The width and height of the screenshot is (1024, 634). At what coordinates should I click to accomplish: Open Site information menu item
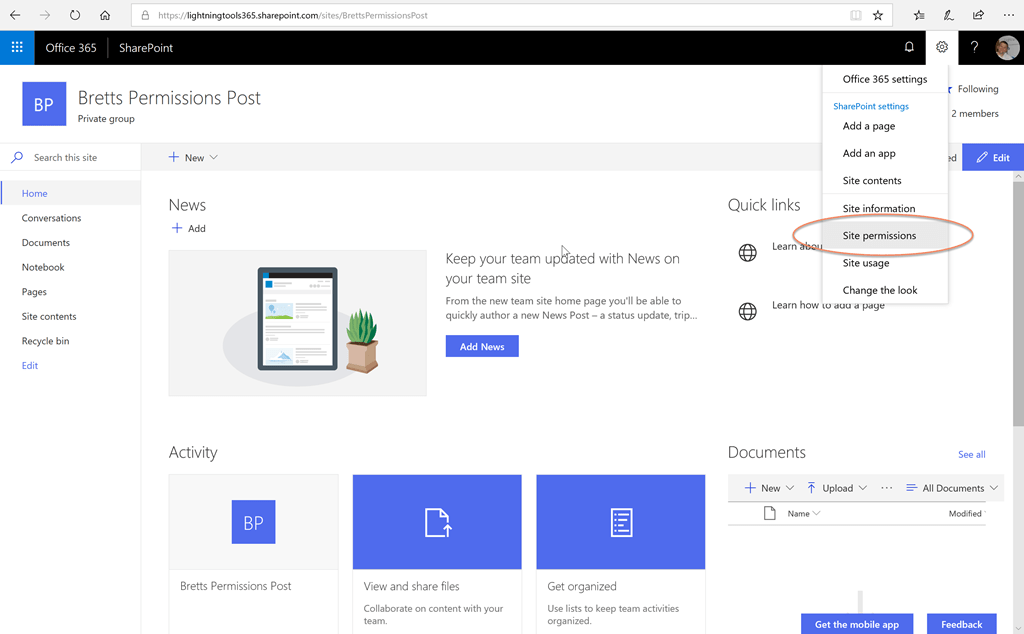[x=885, y=208]
